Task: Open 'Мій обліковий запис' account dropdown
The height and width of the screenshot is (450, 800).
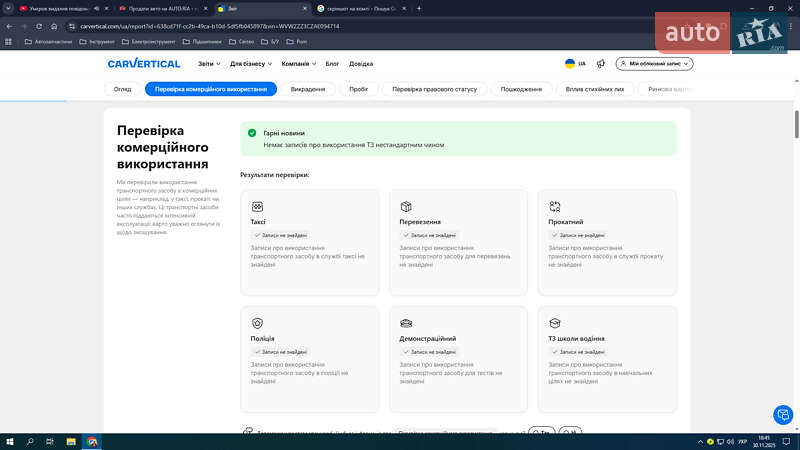Action: coord(654,64)
